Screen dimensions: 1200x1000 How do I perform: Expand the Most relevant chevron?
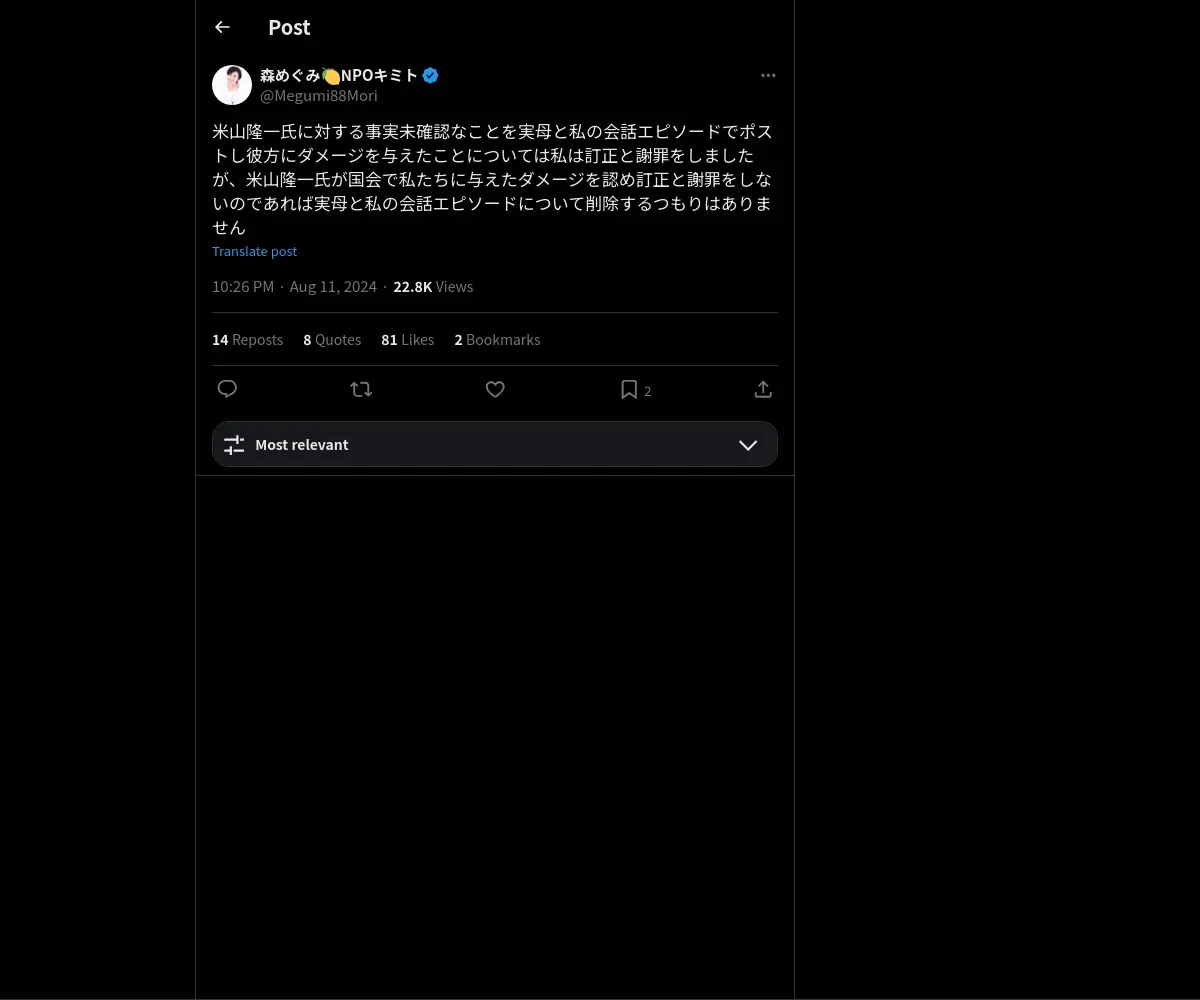(748, 445)
